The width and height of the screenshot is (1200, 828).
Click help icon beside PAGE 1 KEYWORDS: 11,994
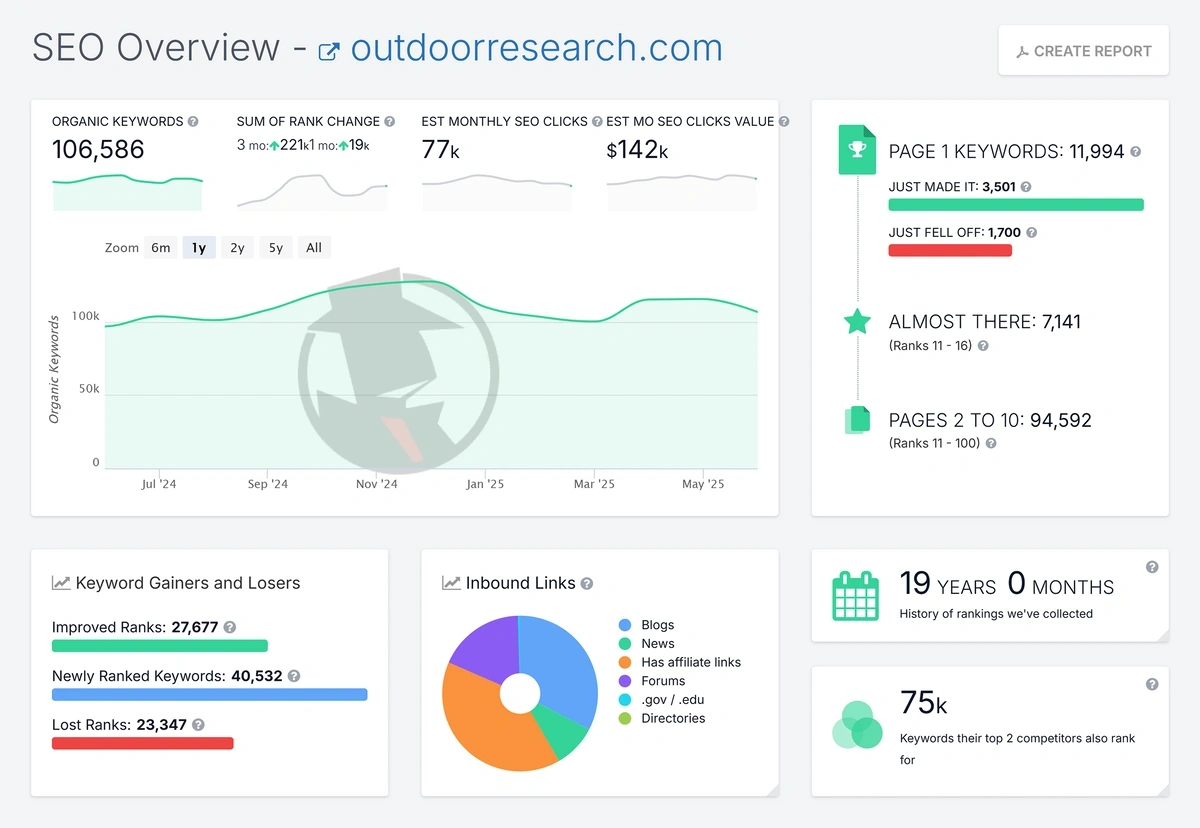click(1135, 152)
